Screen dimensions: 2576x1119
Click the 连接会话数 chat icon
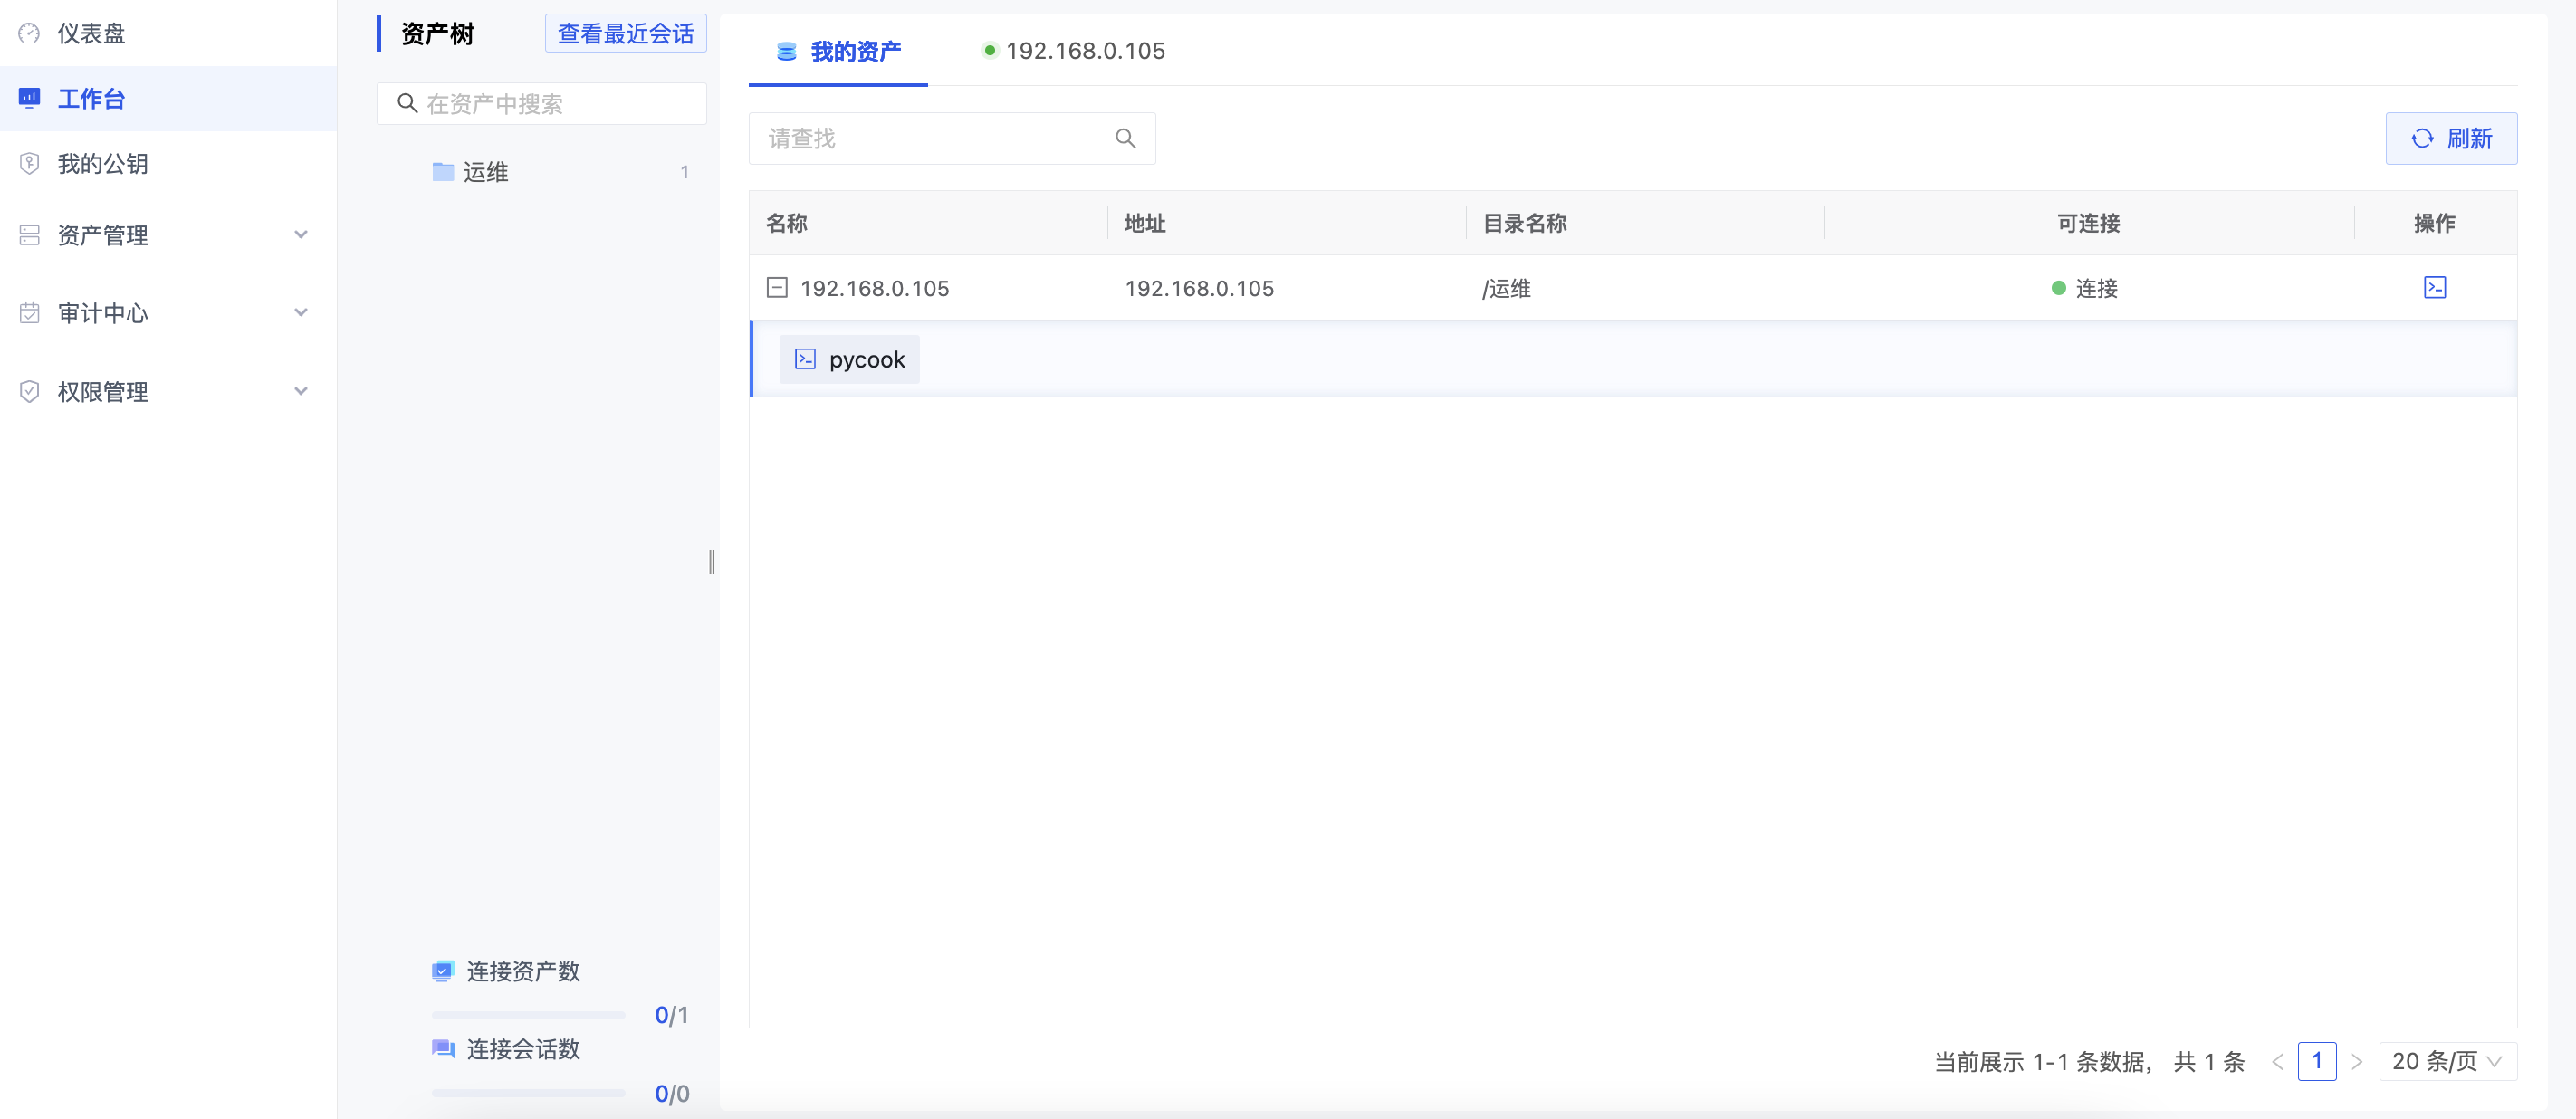442,1048
